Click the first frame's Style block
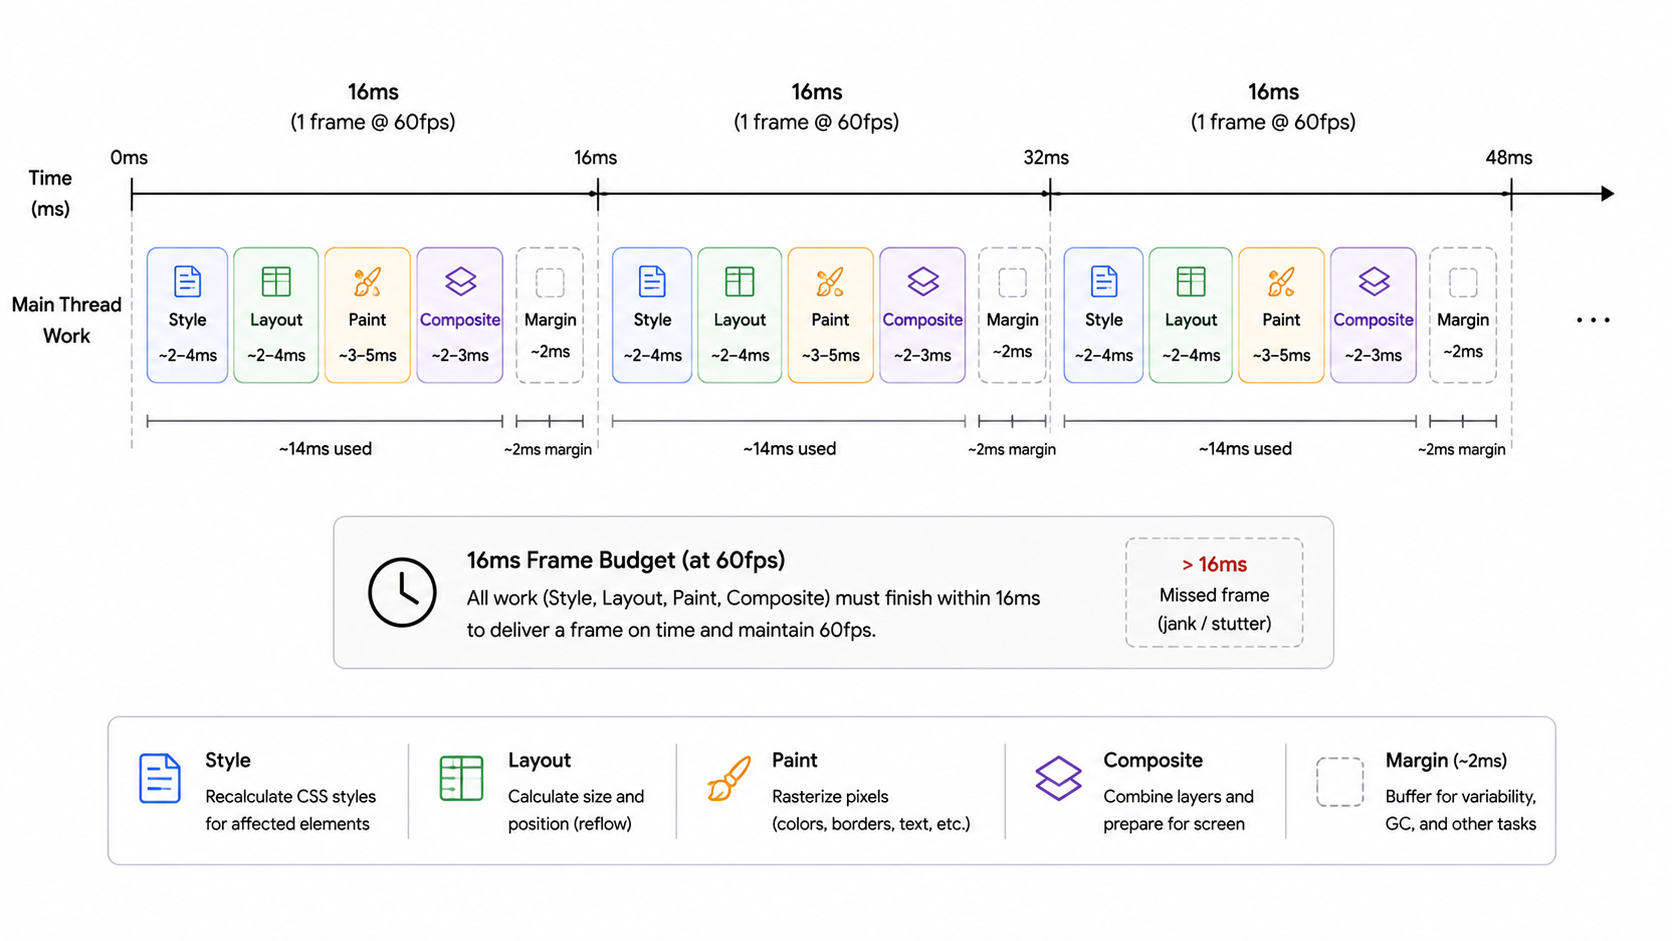The width and height of the screenshot is (1672, 941). (187, 315)
